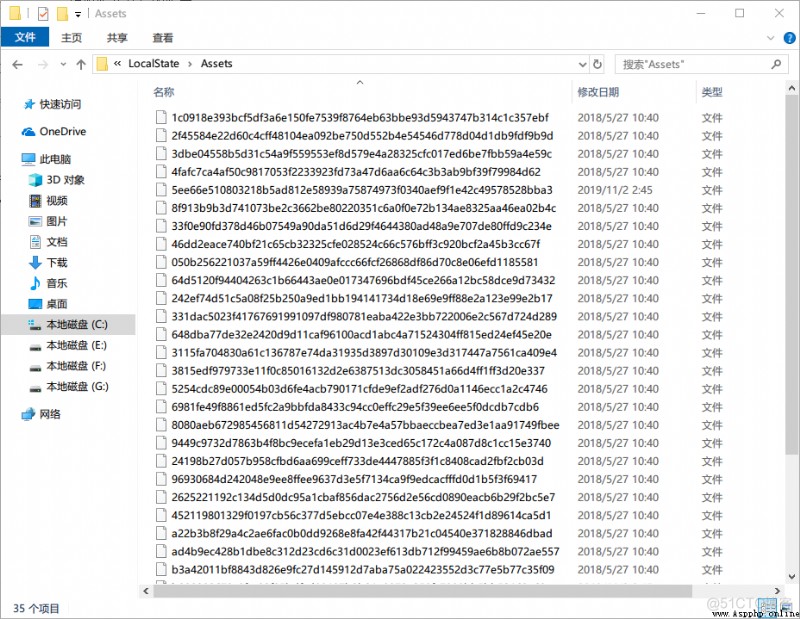
Task: Select 本地磁盘 (G:) drive
Action: [x=69, y=387]
